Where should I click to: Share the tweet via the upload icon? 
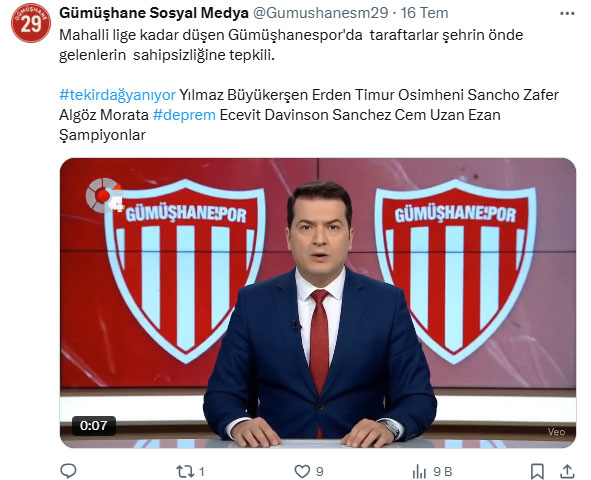pos(567,471)
